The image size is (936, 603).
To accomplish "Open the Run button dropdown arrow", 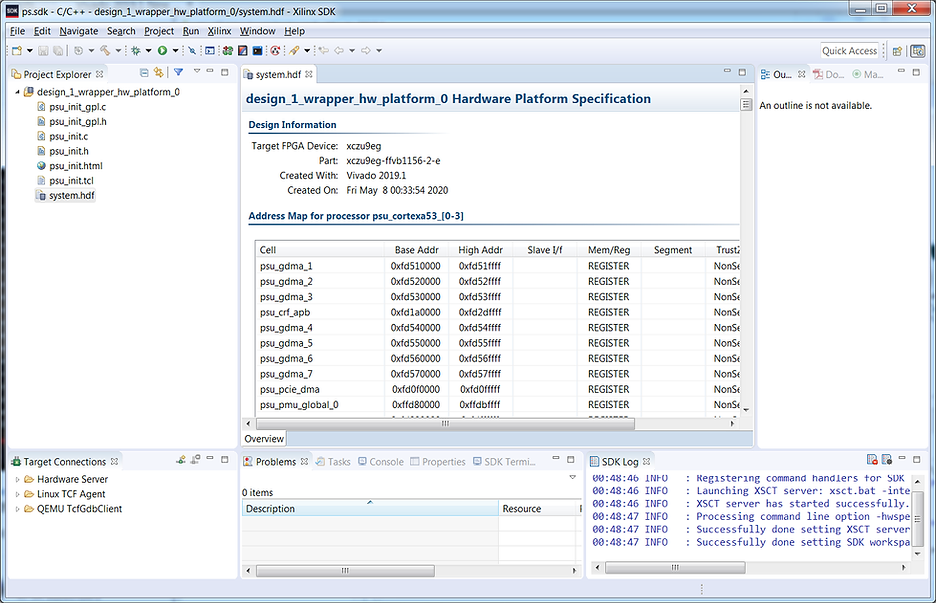I will pyautogui.click(x=175, y=51).
